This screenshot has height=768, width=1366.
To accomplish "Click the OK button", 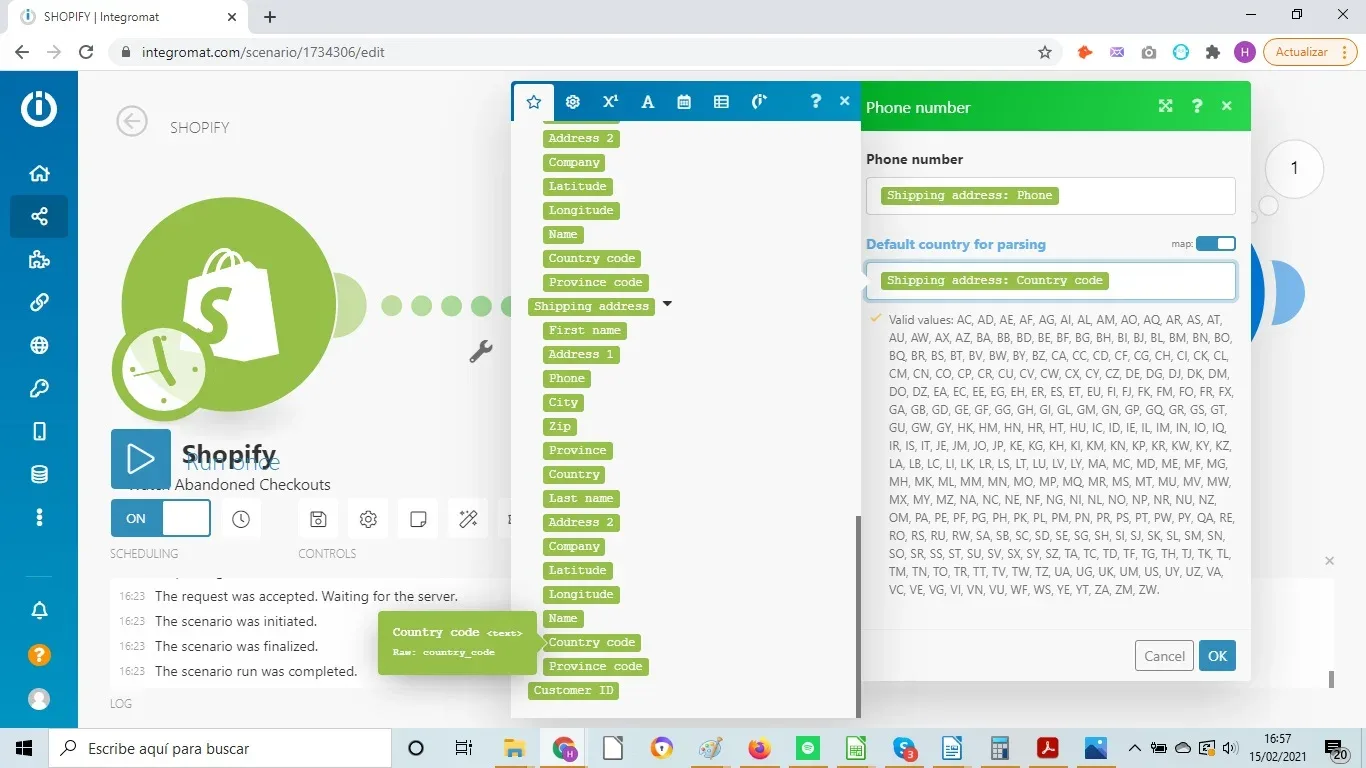I will pyautogui.click(x=1217, y=656).
